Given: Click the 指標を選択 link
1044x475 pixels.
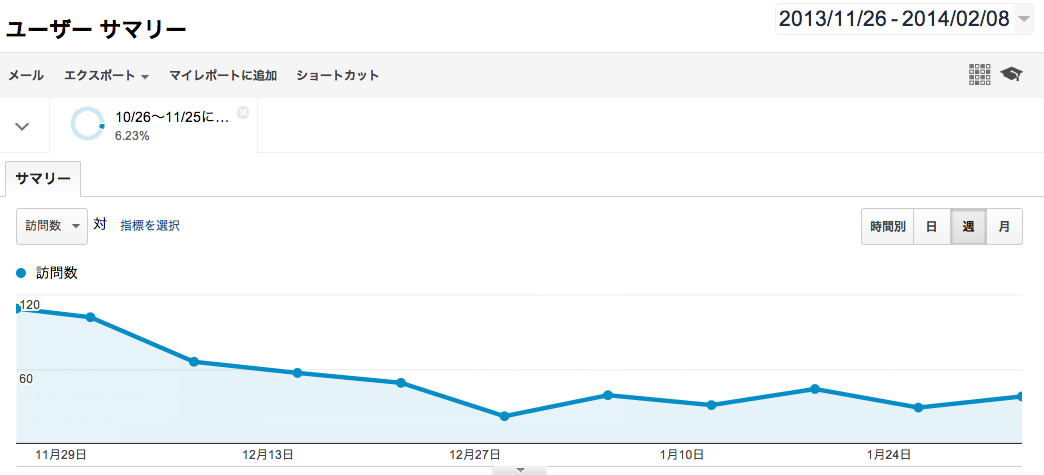Looking at the screenshot, I should [150, 226].
